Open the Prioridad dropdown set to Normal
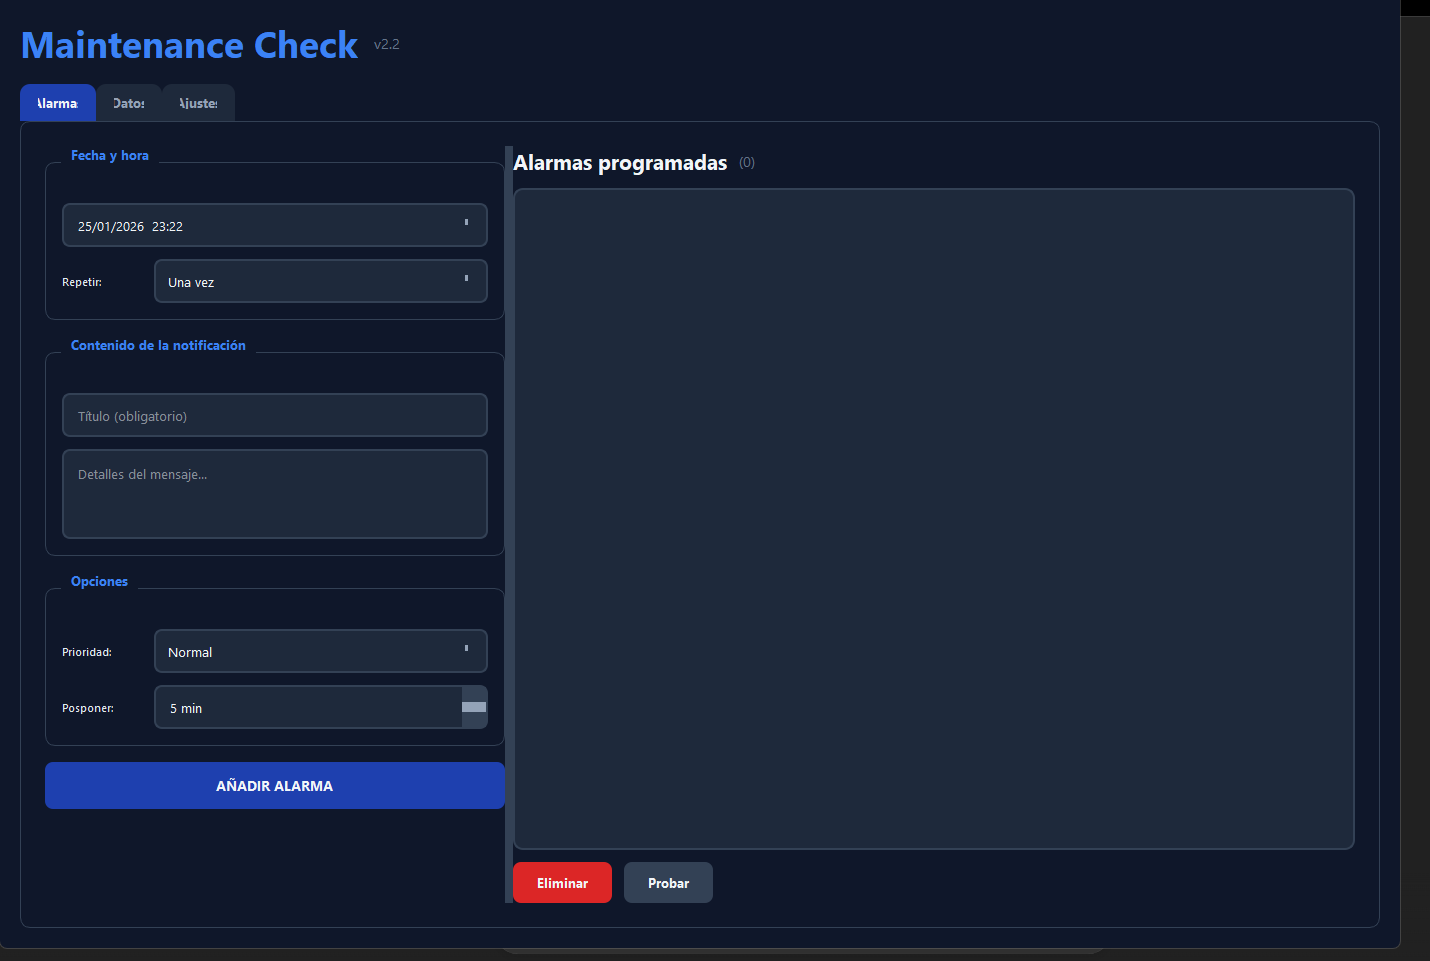The height and width of the screenshot is (961, 1430). [x=320, y=652]
